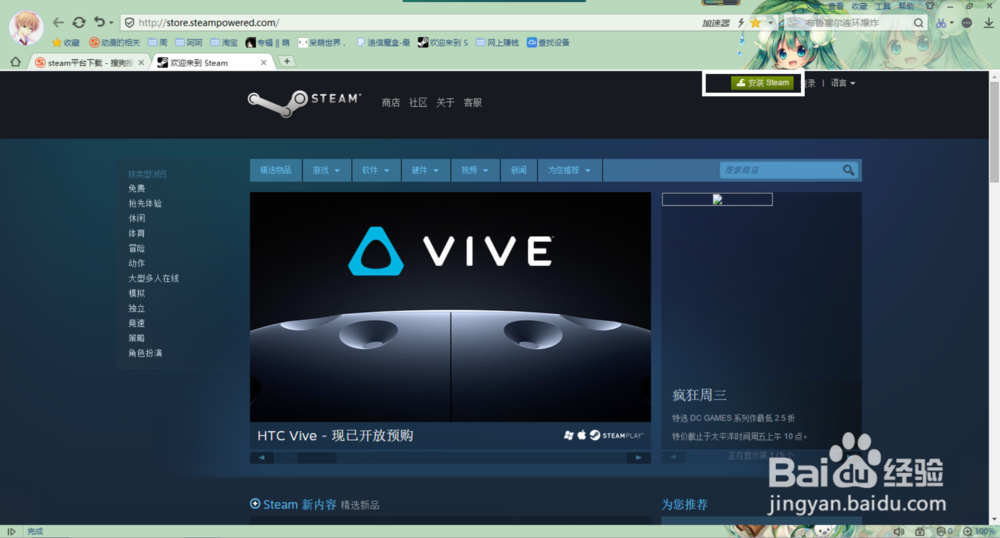Focus the address bar URL field

(x=408, y=22)
